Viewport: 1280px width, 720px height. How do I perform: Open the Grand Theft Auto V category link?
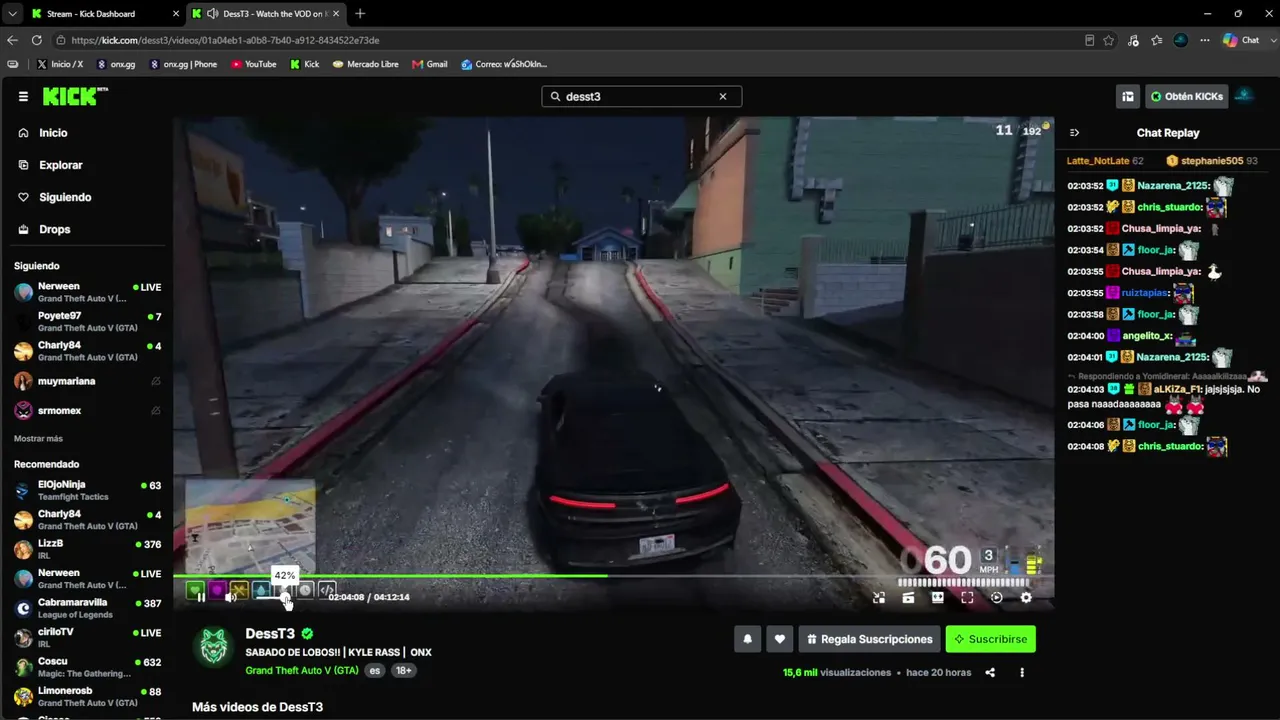tap(302, 670)
